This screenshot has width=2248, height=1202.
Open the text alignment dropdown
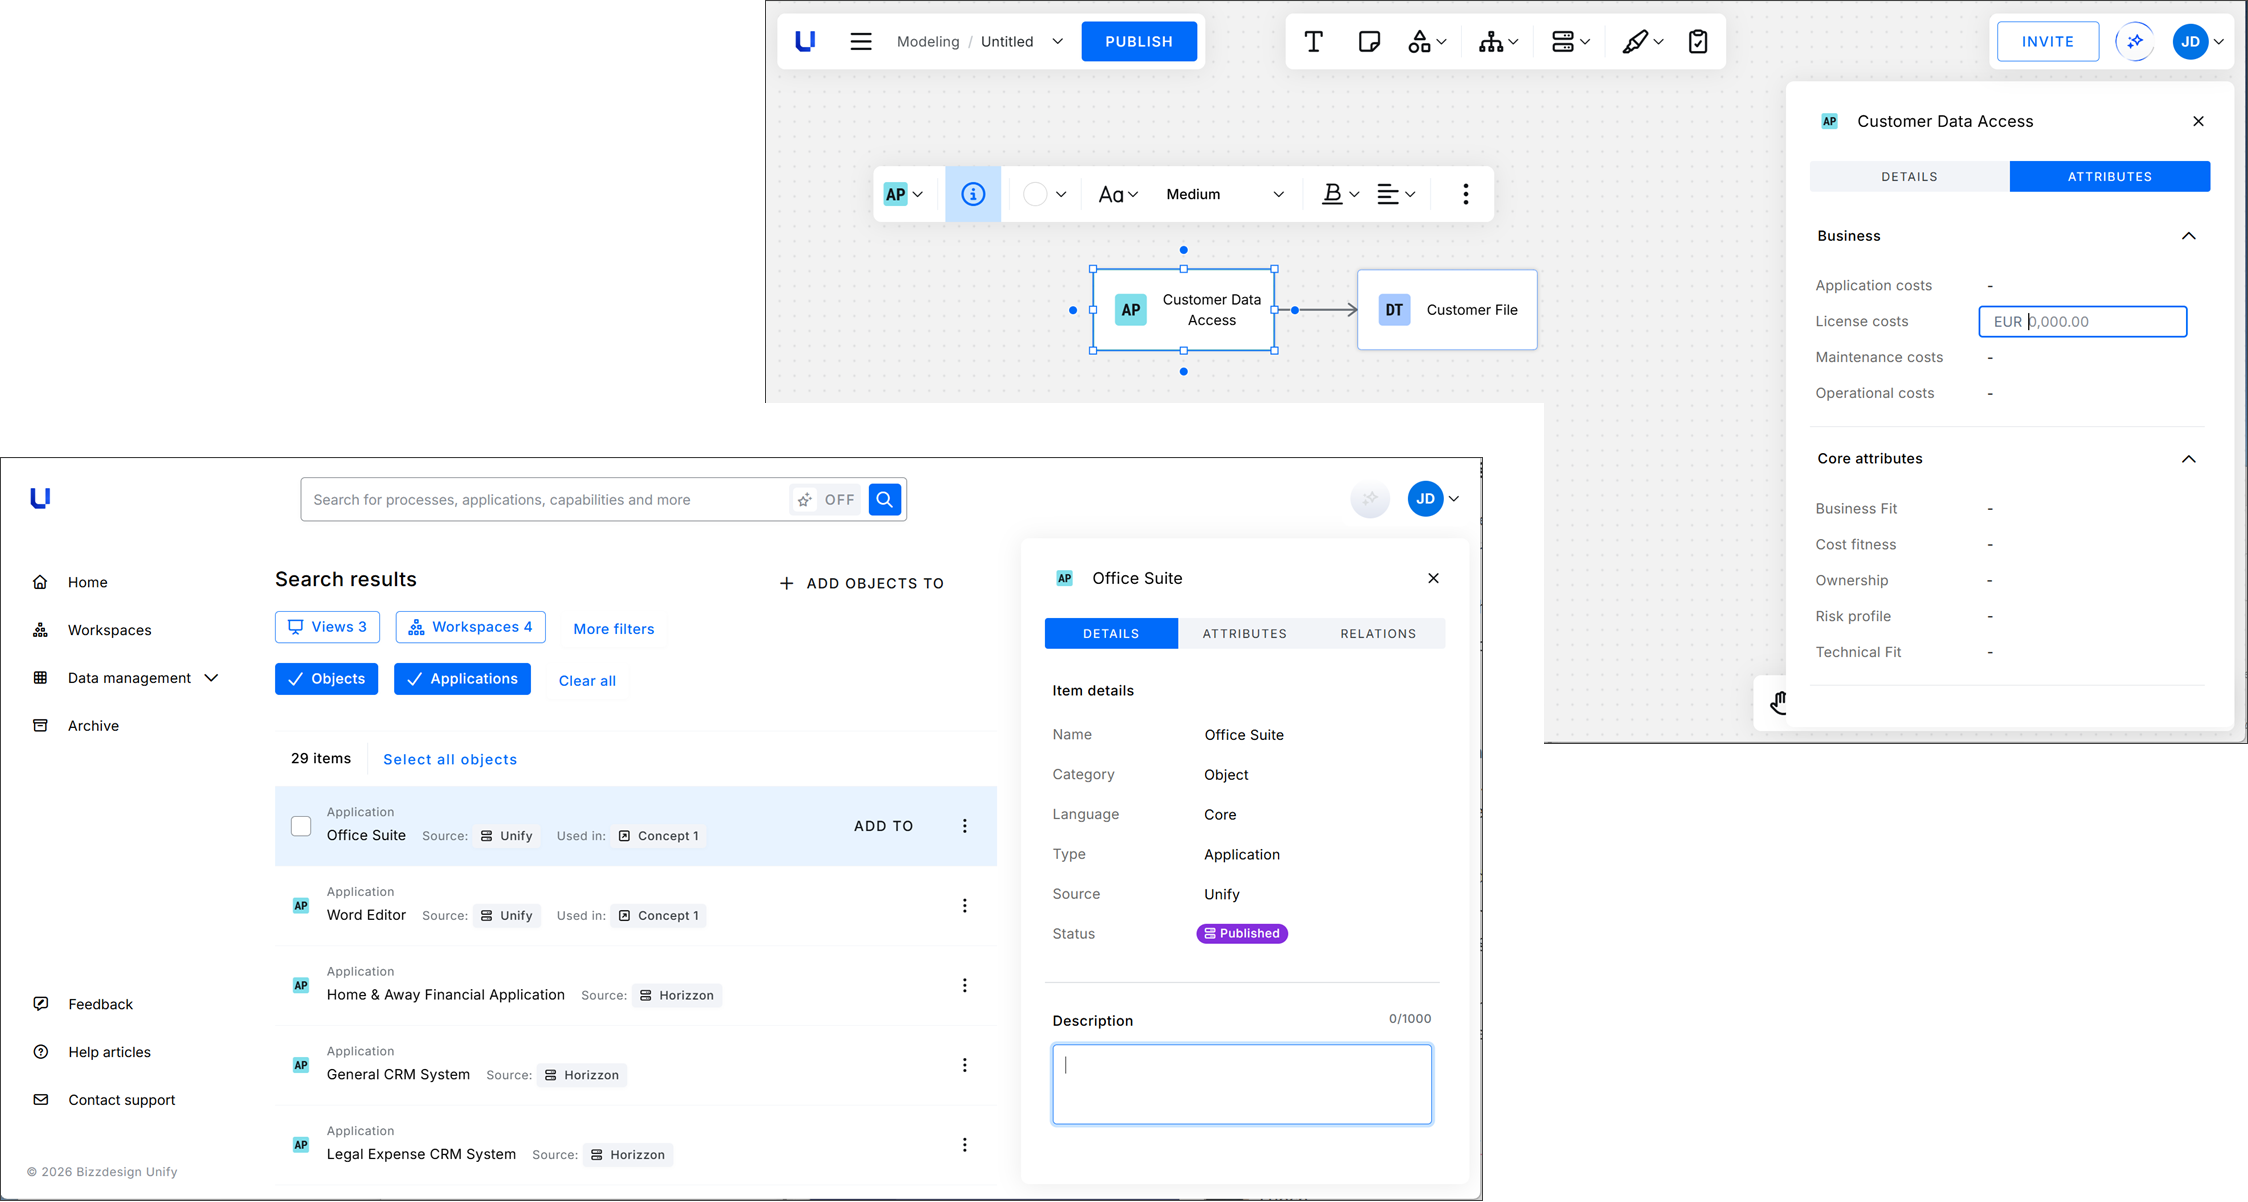pyautogui.click(x=1396, y=194)
